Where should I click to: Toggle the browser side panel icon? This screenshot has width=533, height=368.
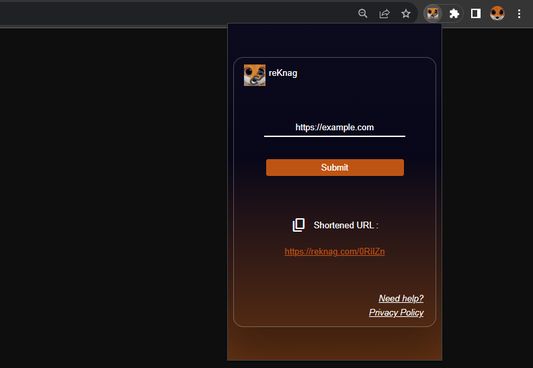[x=476, y=14]
